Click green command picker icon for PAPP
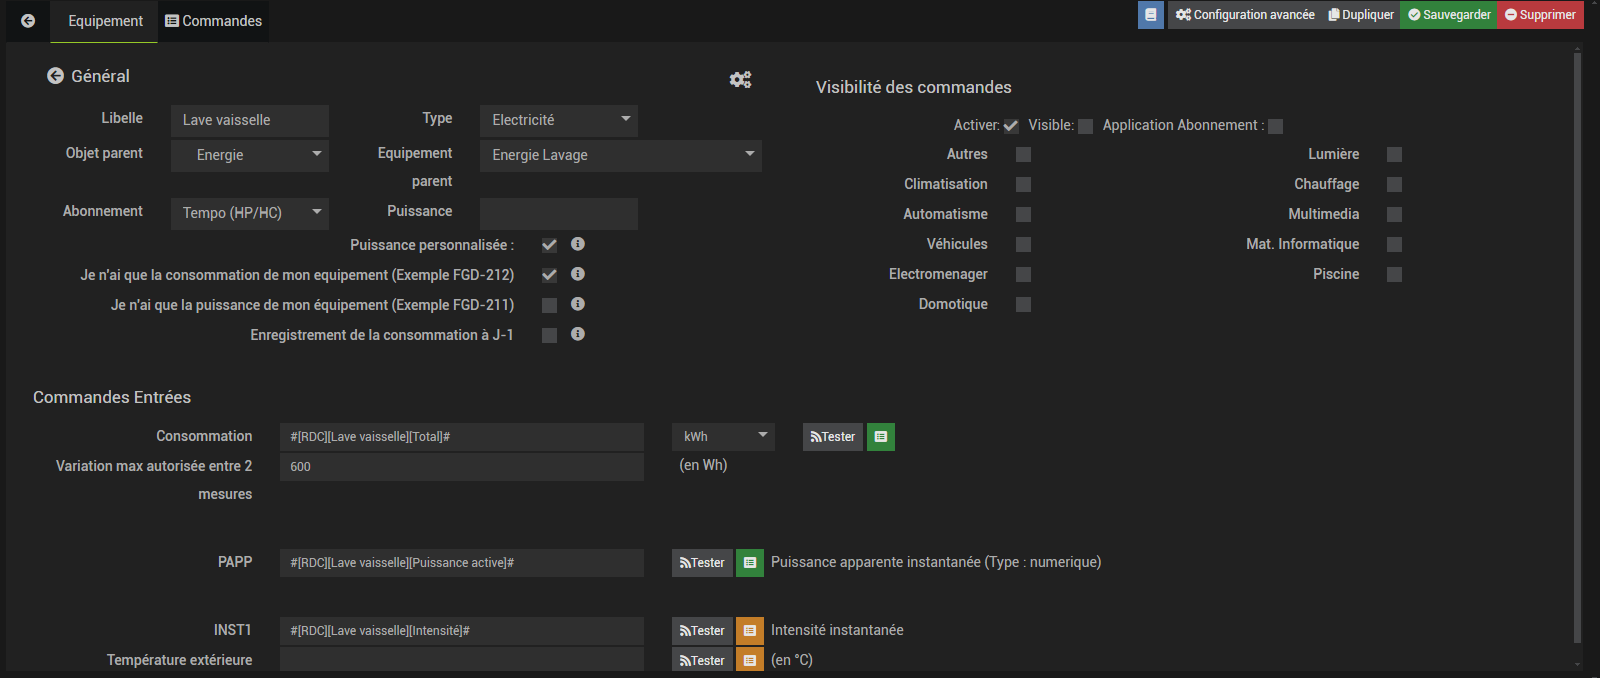 coord(750,563)
